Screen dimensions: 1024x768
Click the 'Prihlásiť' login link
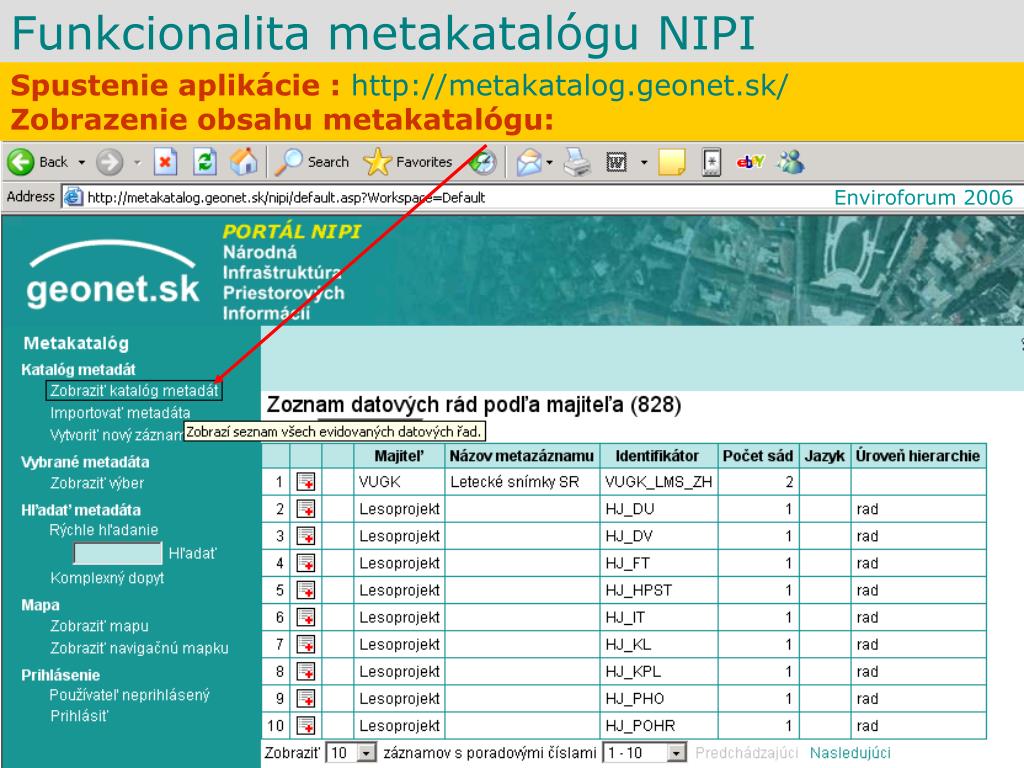click(x=79, y=716)
